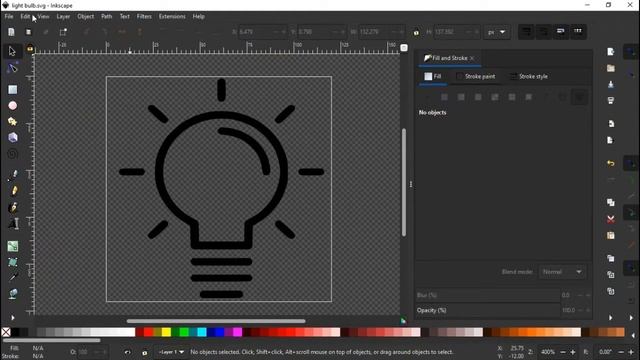
Task: Click the rubberband touch-select toolbar icon
Action: point(63,32)
